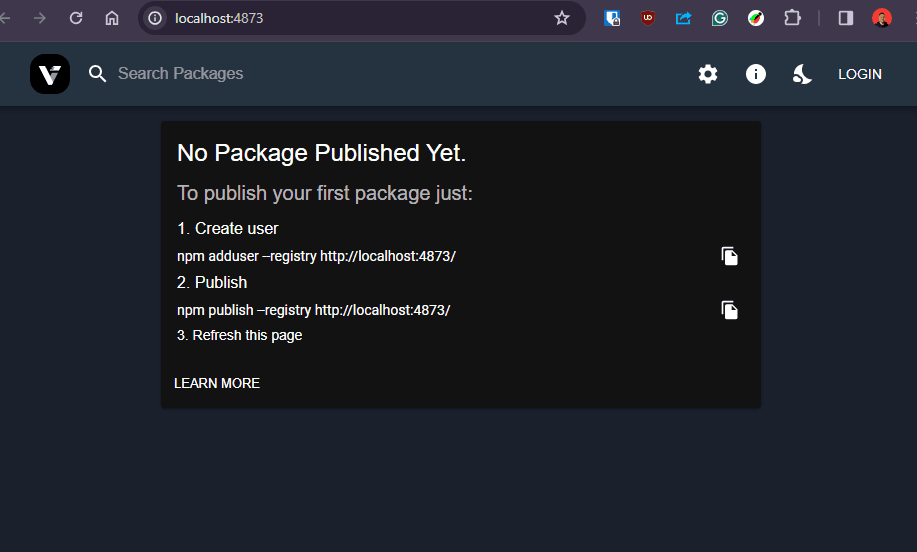
Task: Open the Chrome profile avatar menu
Action: (881, 18)
